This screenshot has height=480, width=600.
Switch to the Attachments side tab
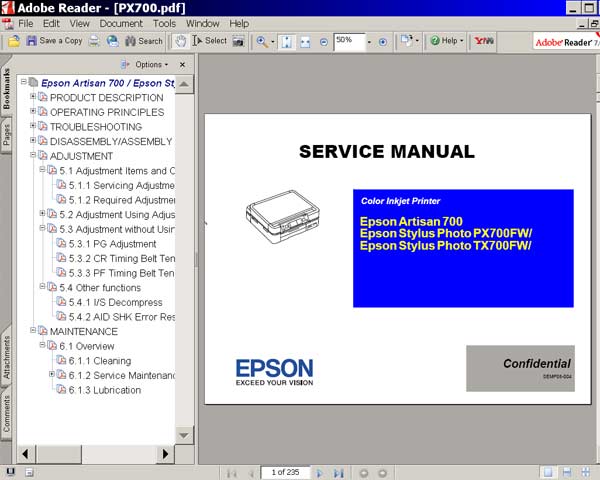[x=7, y=357]
